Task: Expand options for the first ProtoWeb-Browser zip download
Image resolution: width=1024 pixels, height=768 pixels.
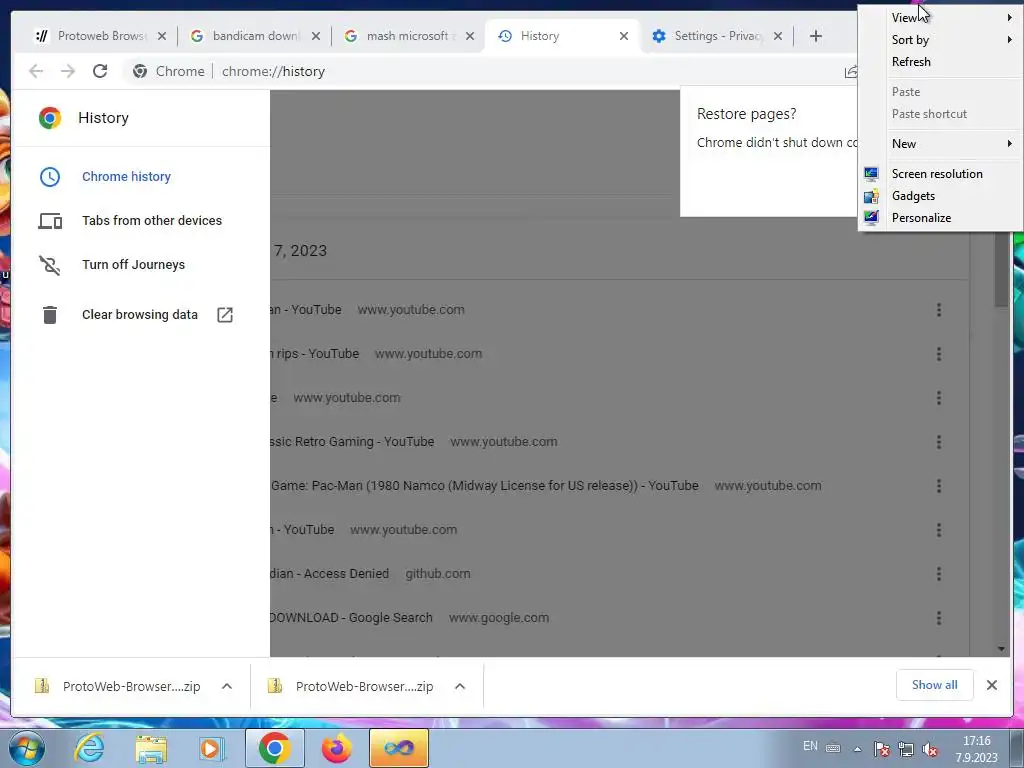Action: [x=227, y=686]
